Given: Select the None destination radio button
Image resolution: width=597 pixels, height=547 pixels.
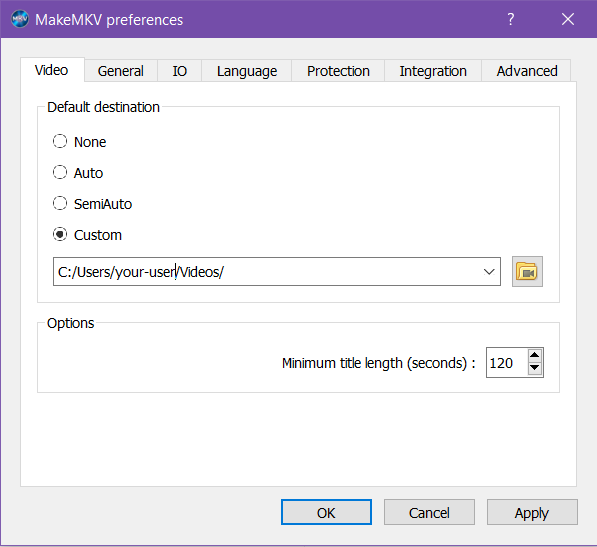Looking at the screenshot, I should [x=60, y=142].
